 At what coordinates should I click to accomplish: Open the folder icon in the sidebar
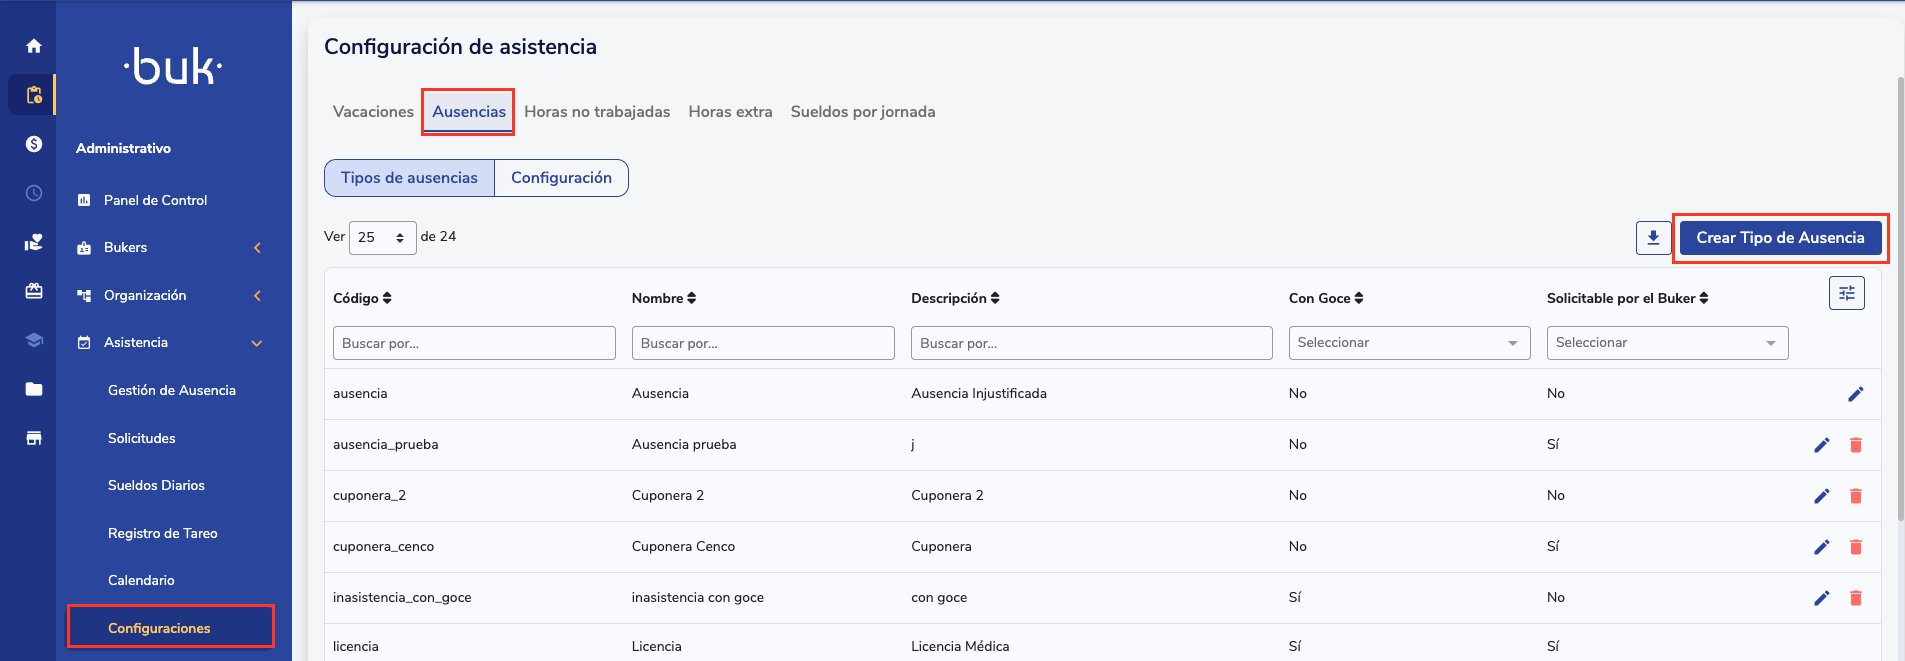coord(34,389)
